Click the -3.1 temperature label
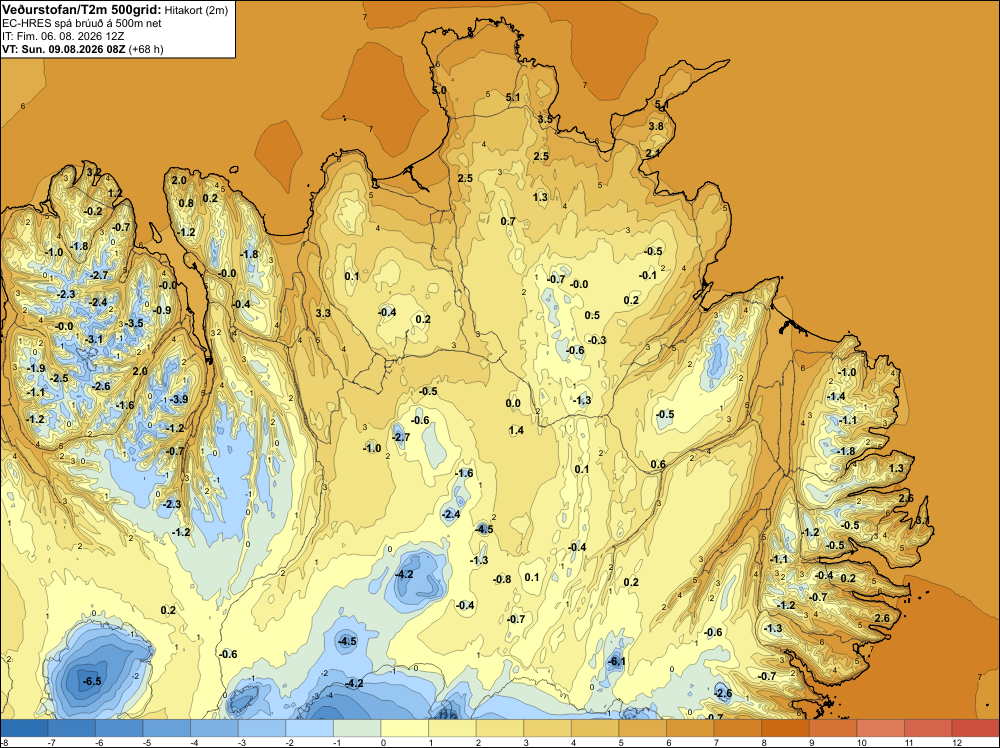The height and width of the screenshot is (748, 1000). click(94, 339)
